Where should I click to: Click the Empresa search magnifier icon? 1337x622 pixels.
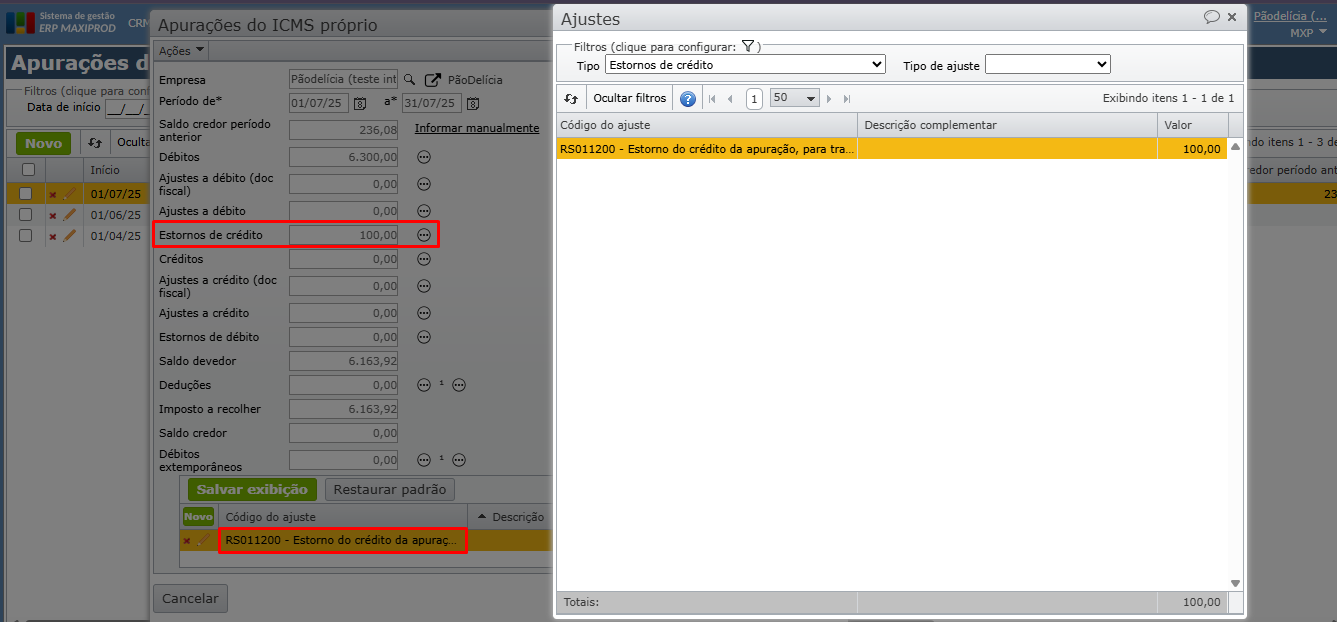coord(409,79)
